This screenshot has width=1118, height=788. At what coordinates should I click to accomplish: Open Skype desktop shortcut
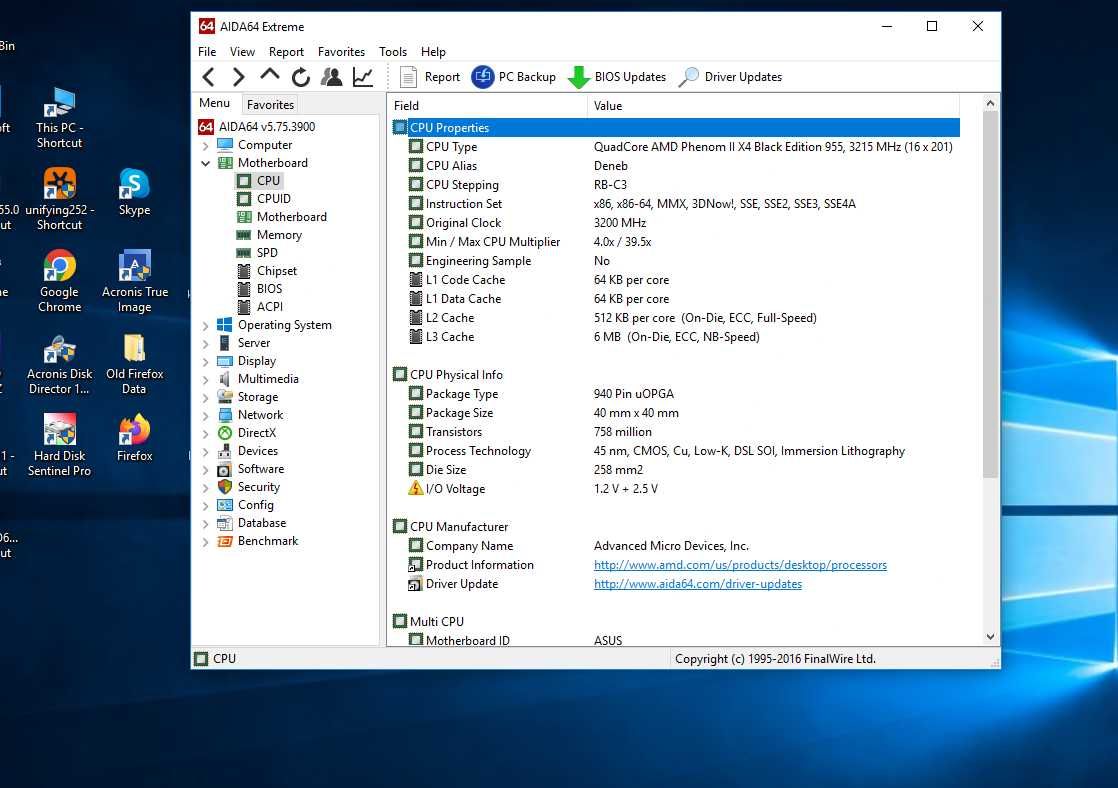[x=134, y=192]
